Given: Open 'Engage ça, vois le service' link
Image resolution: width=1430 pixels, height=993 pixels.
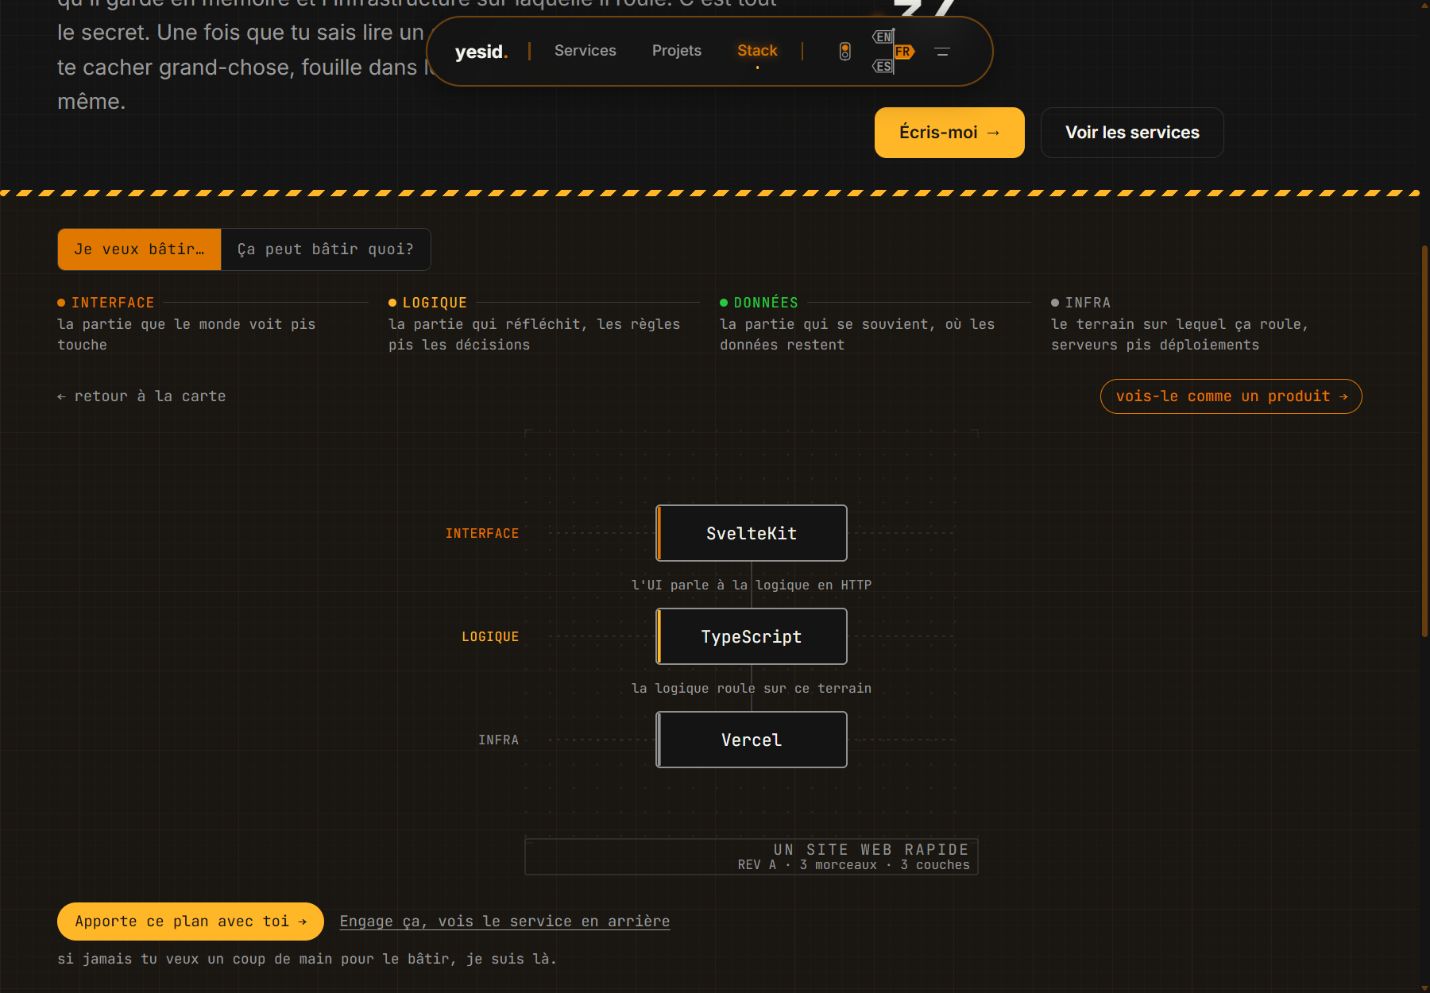Looking at the screenshot, I should pyautogui.click(x=505, y=921).
